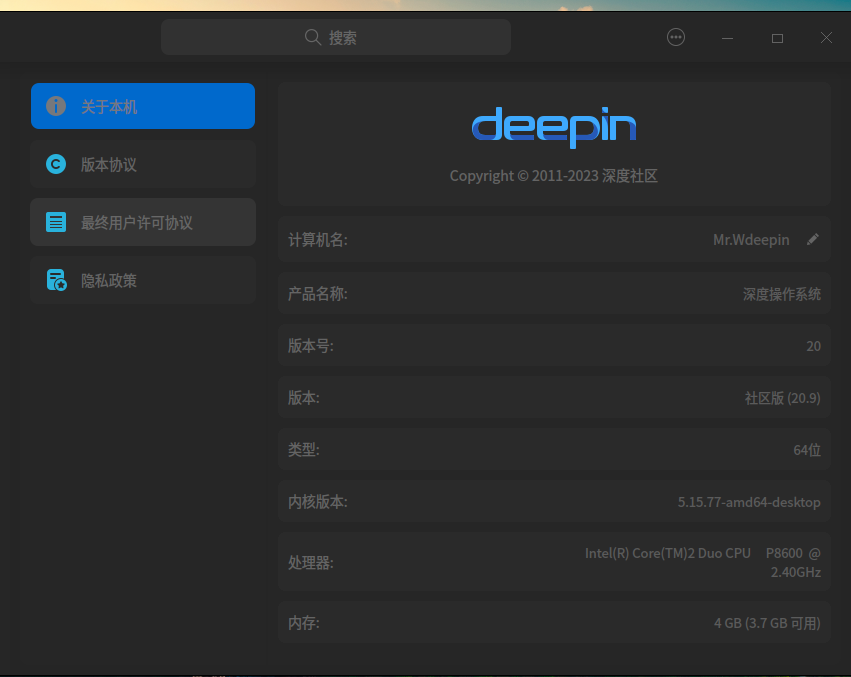This screenshot has width=851, height=677.
Task: Click the info icon beside 关于本机
Action: point(56,106)
